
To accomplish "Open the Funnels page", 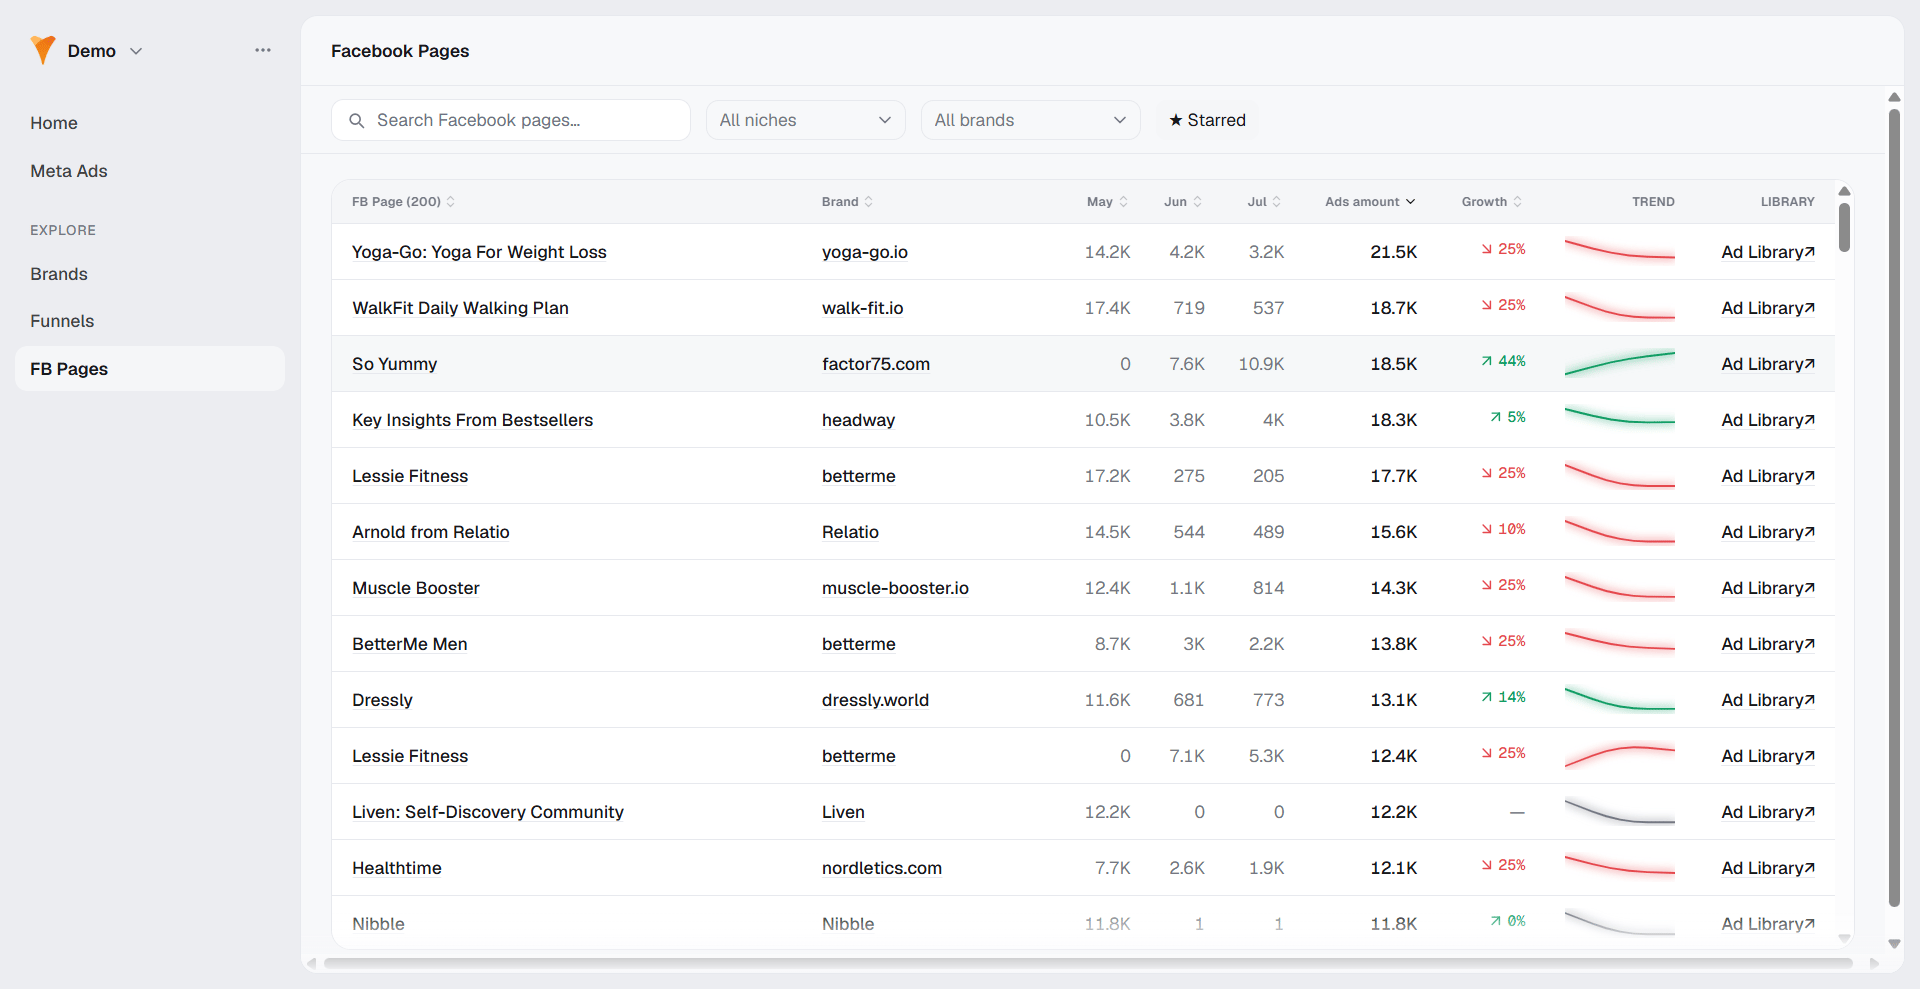I will 62,321.
